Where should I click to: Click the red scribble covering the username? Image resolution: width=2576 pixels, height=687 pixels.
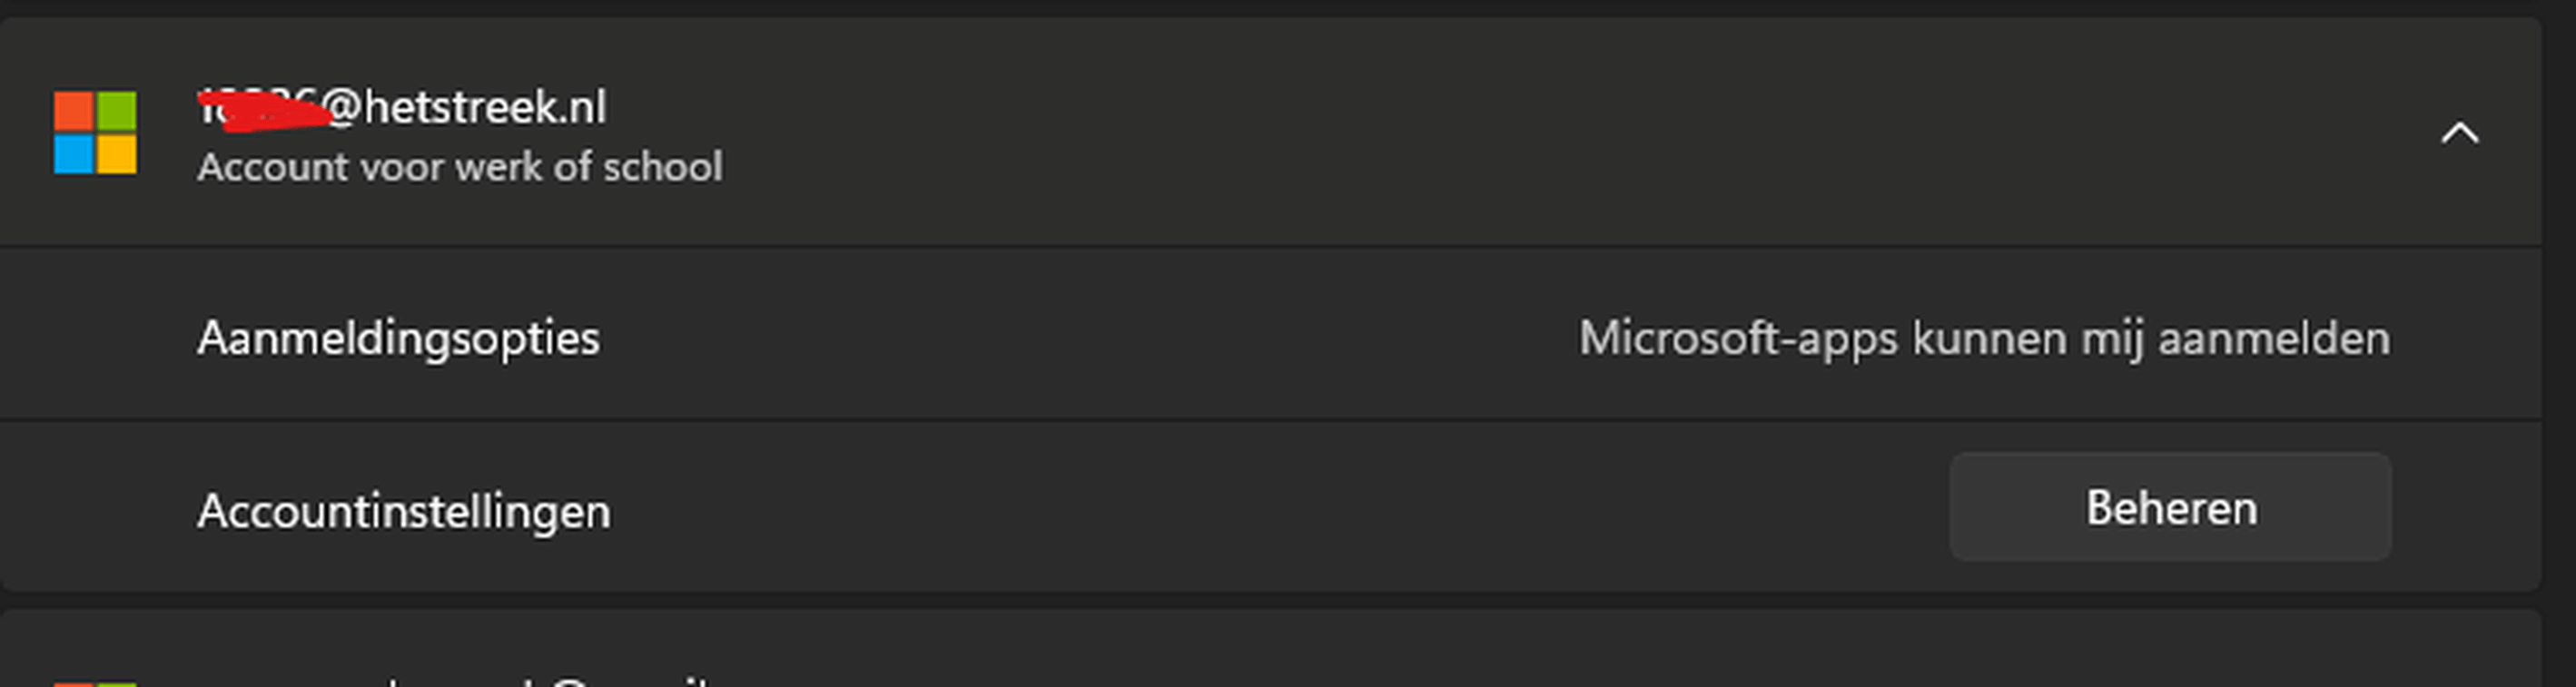[266, 111]
